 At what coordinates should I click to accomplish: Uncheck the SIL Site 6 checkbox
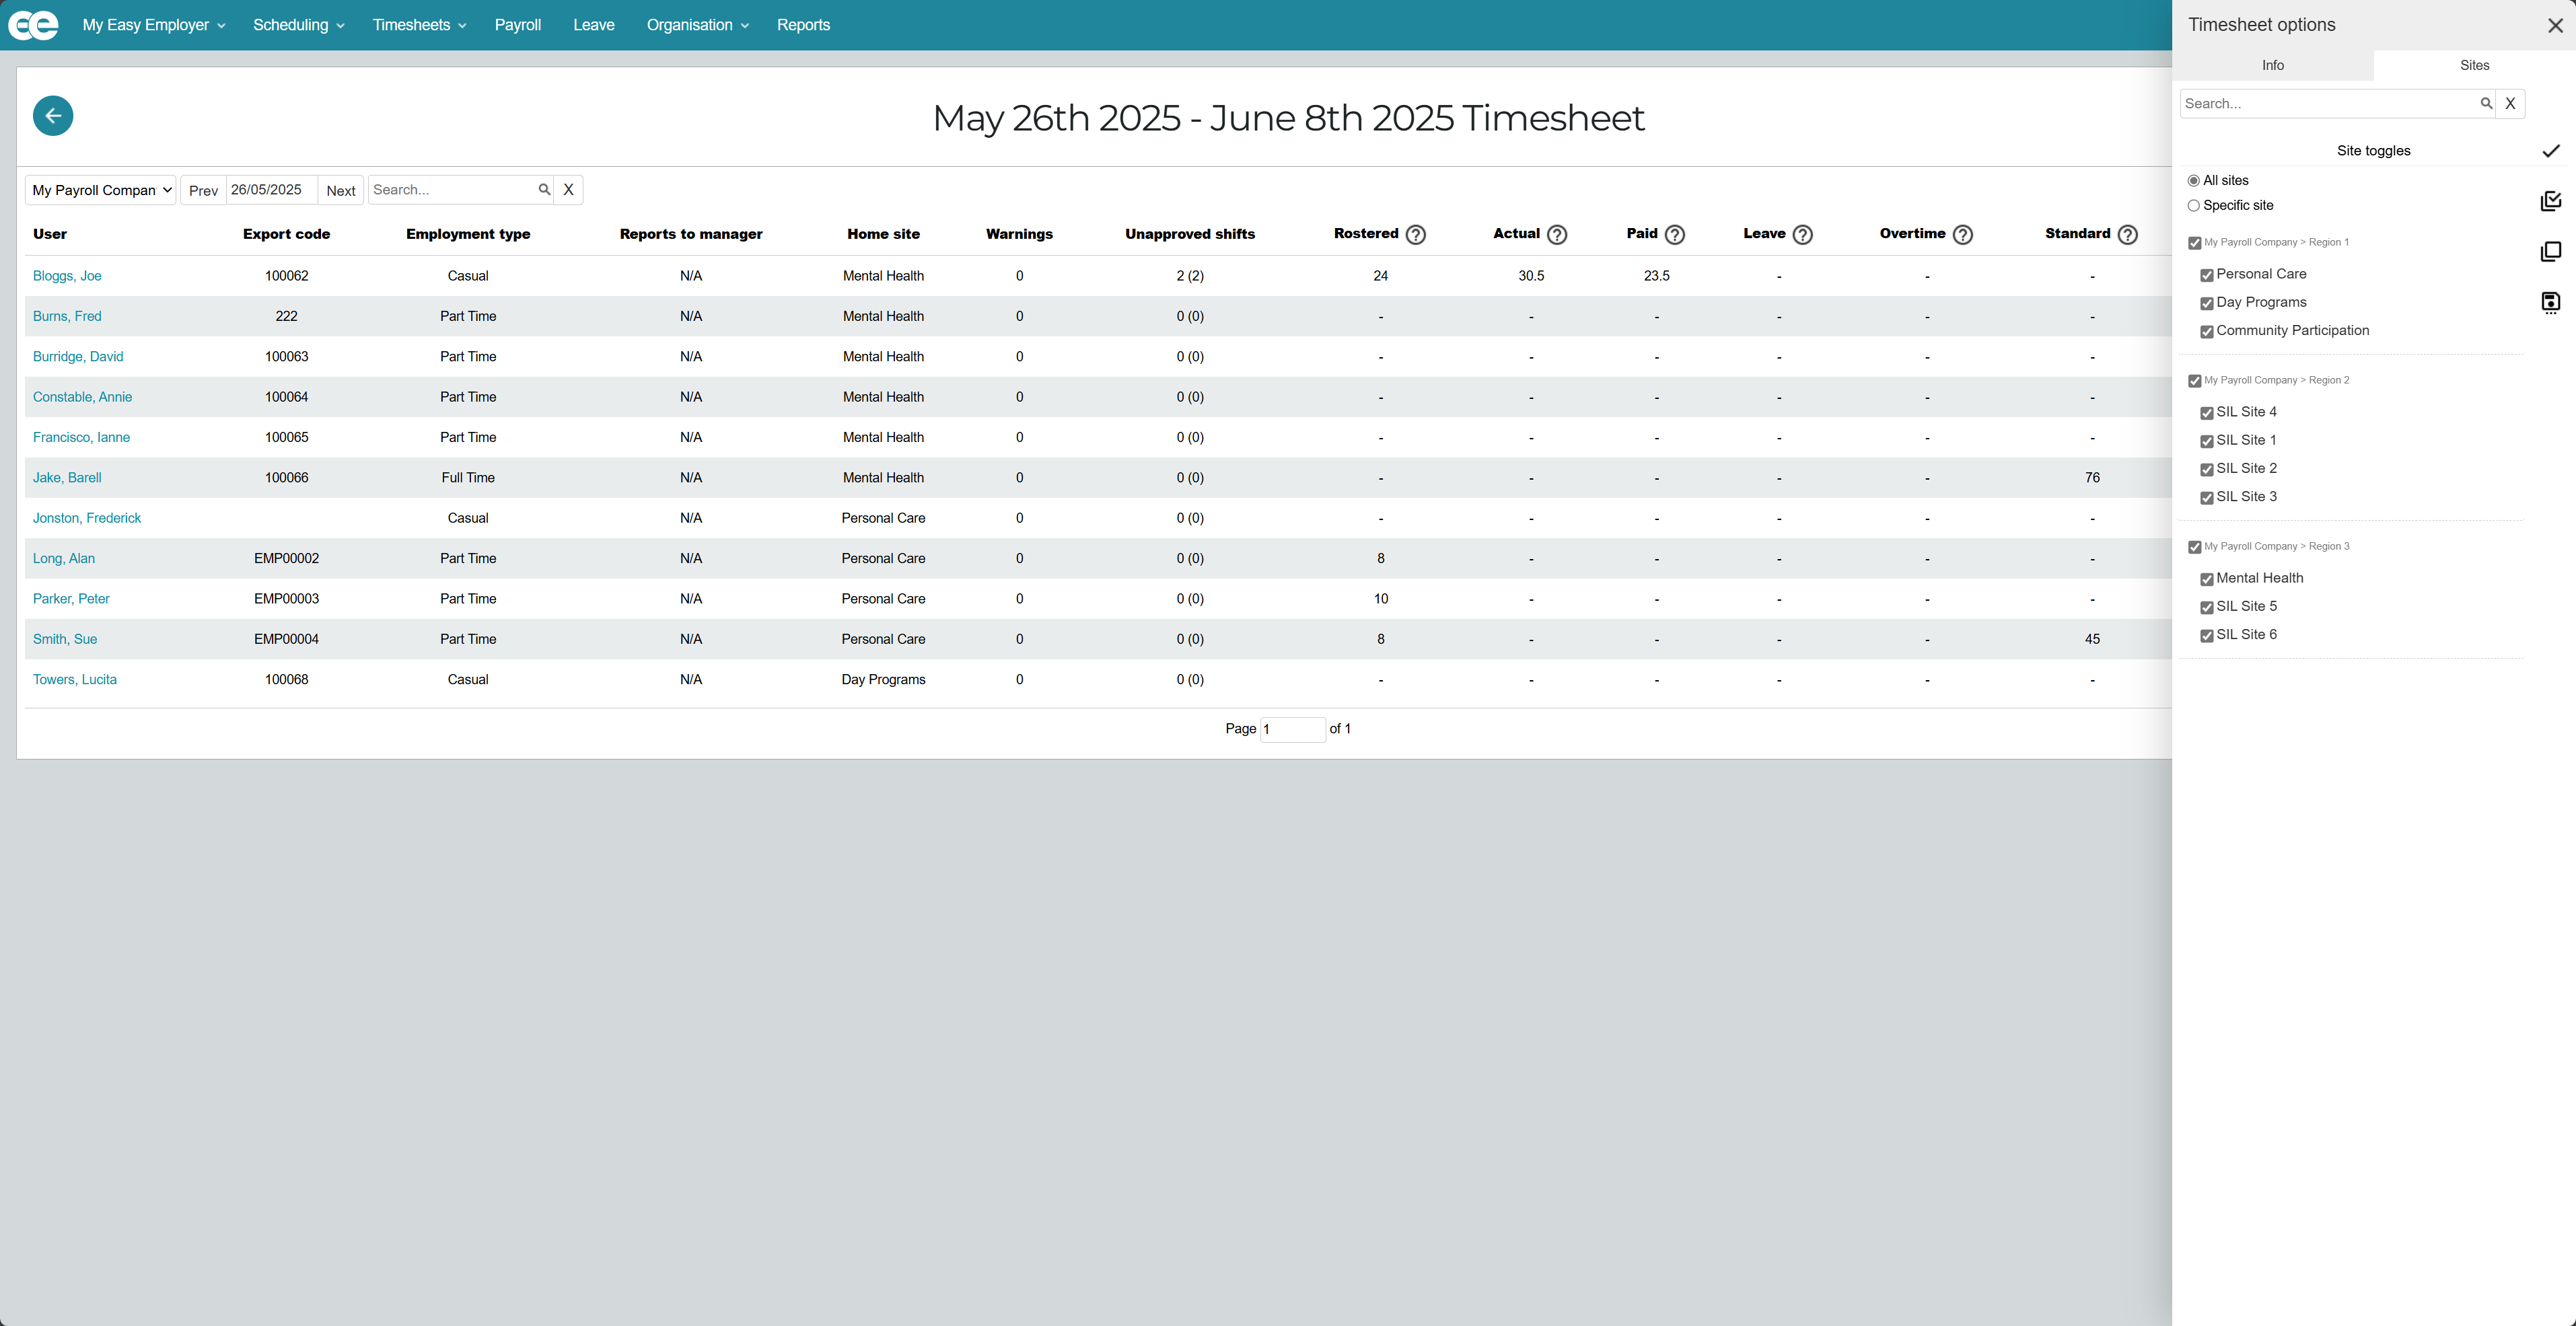tap(2207, 635)
